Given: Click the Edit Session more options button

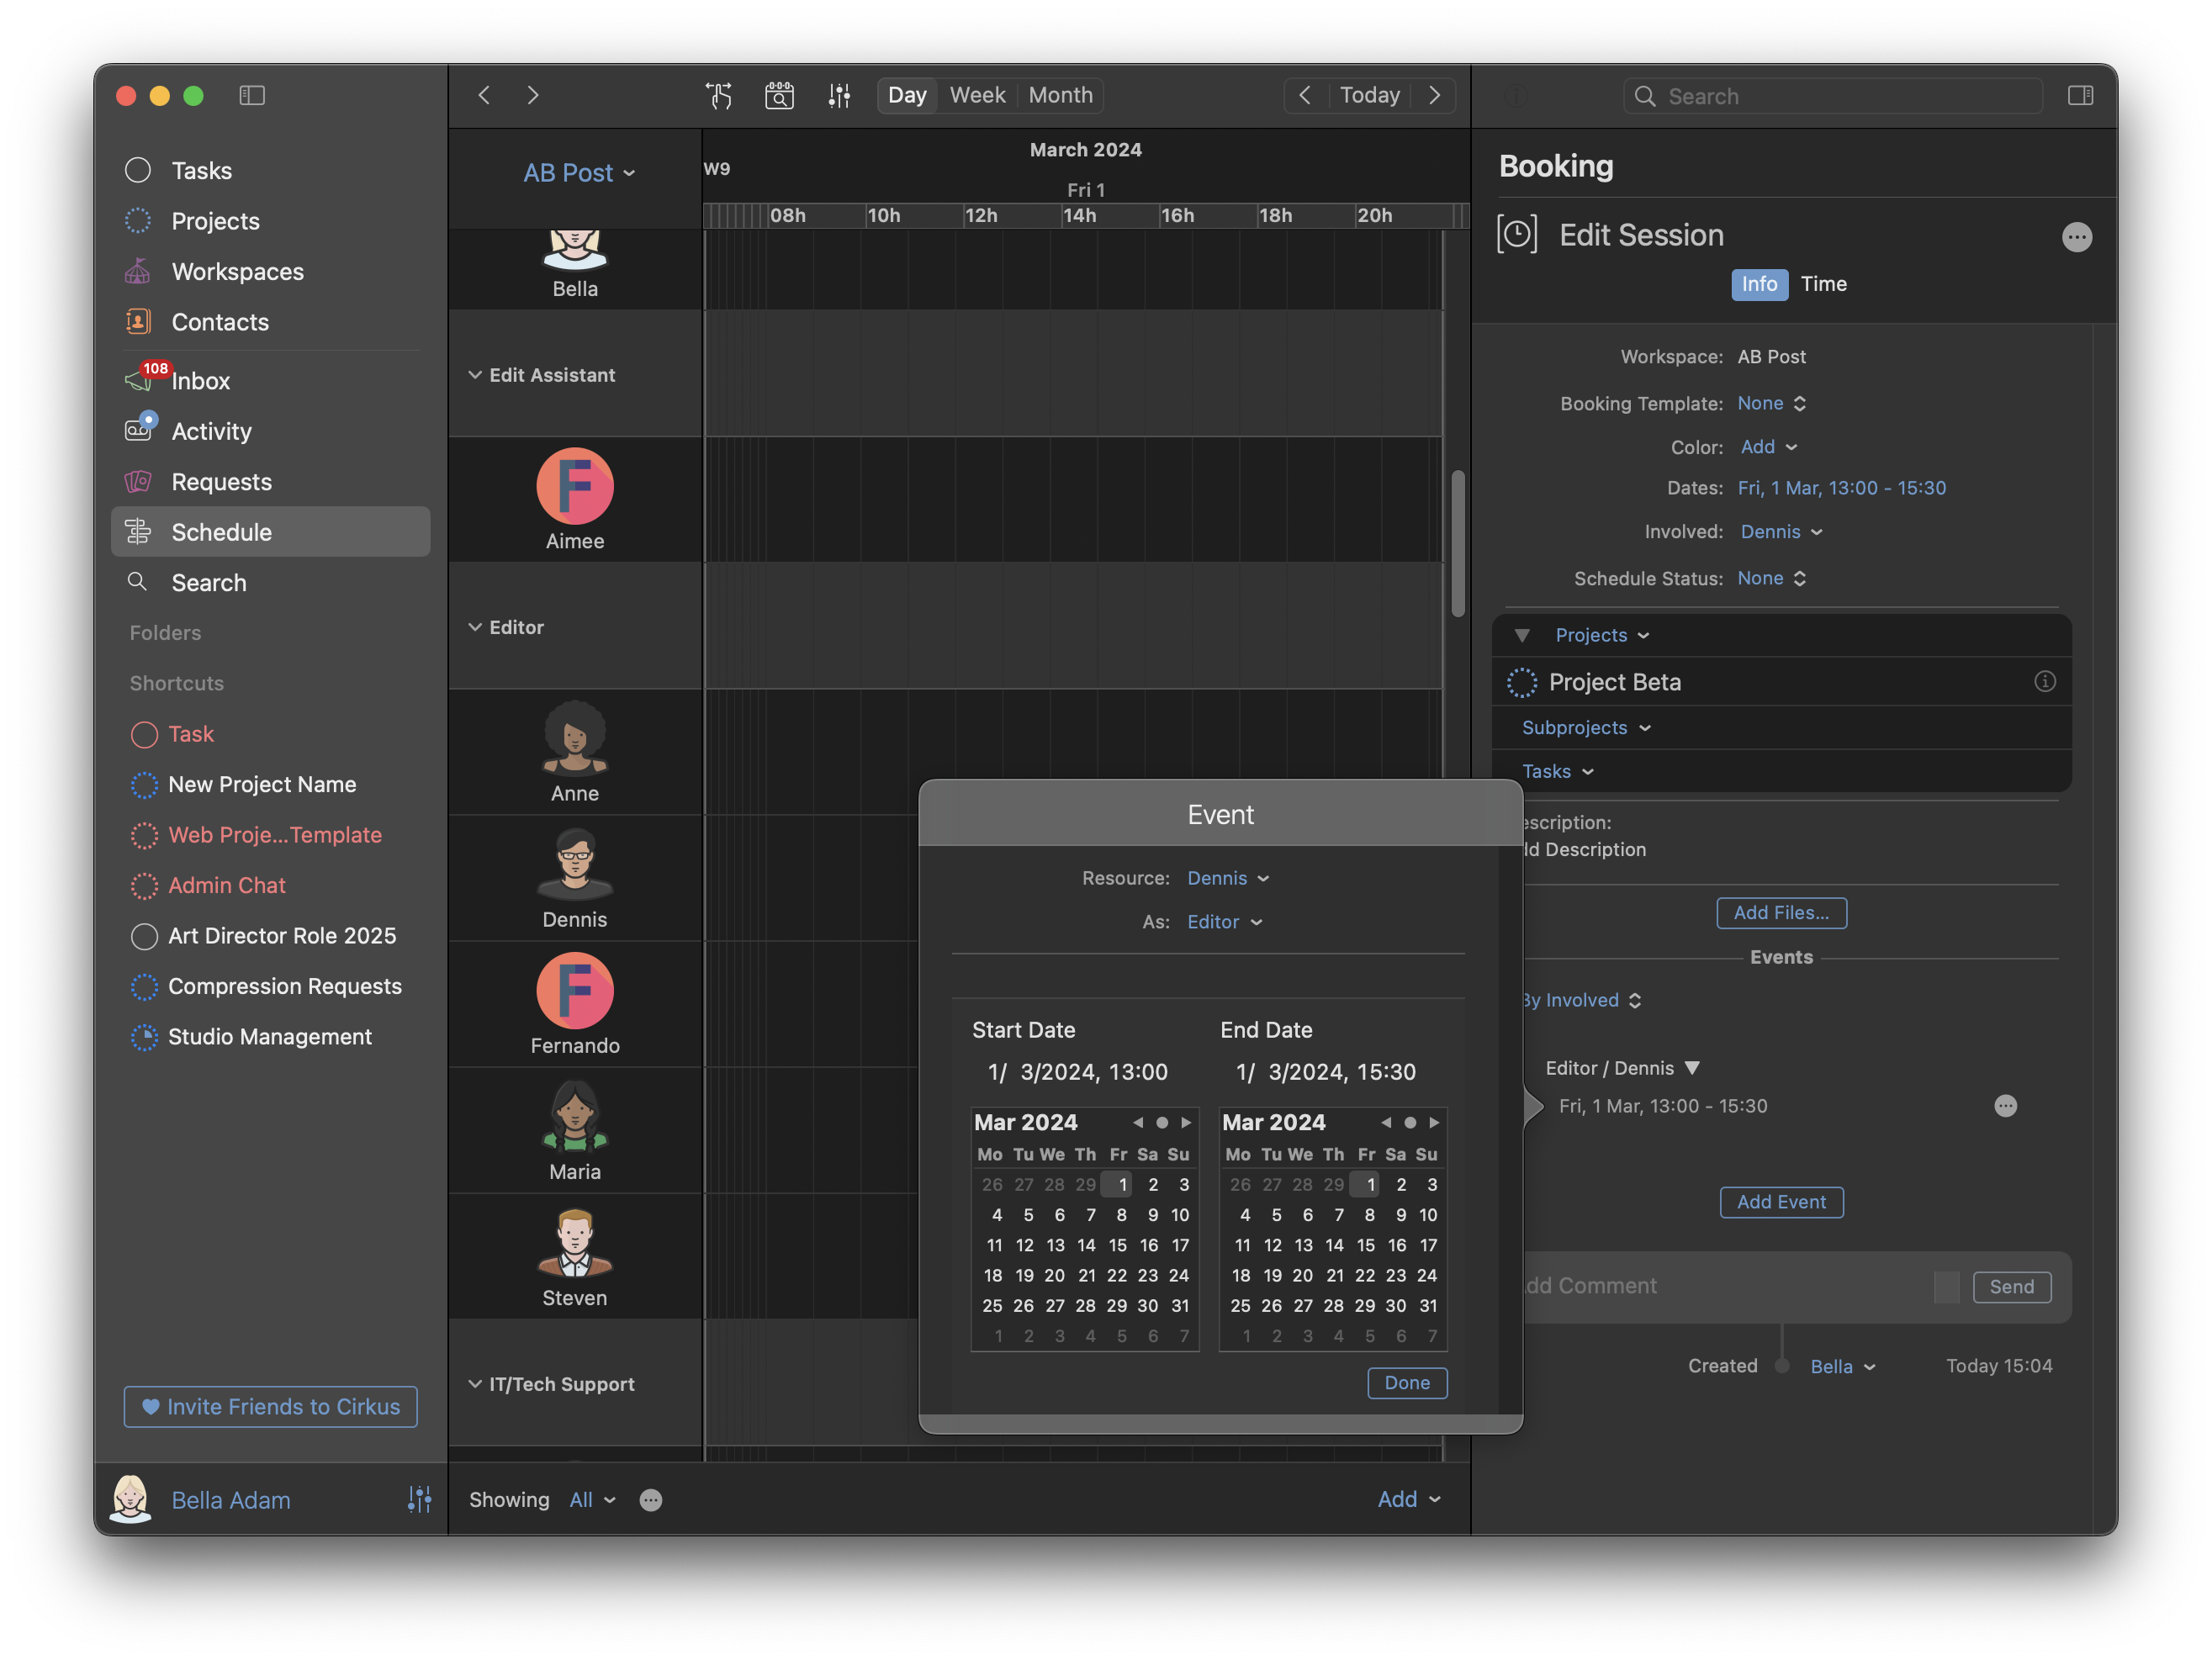Looking at the screenshot, I should 2076,237.
